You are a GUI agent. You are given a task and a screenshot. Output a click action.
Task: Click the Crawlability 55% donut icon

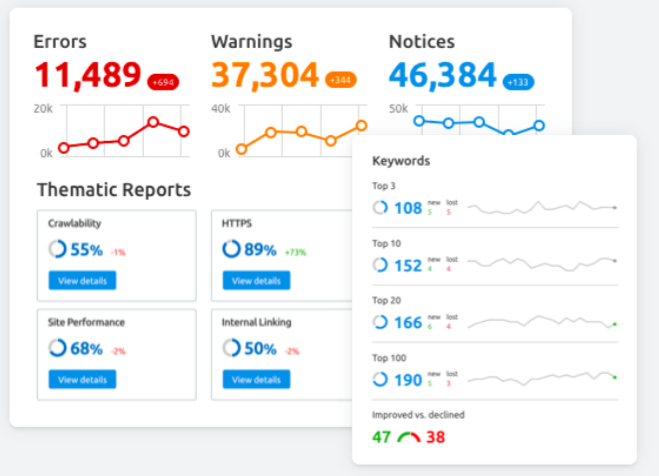pyautogui.click(x=57, y=250)
